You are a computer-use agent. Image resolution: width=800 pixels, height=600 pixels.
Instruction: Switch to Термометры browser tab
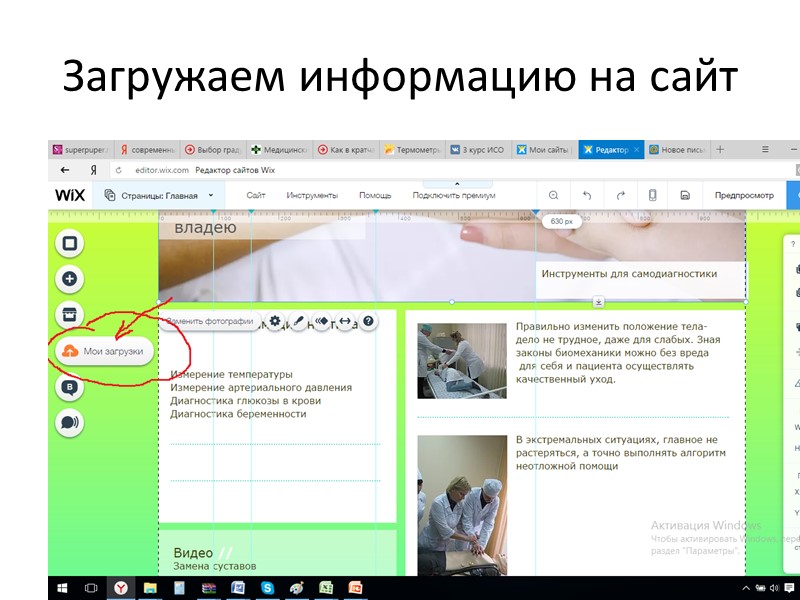412,149
